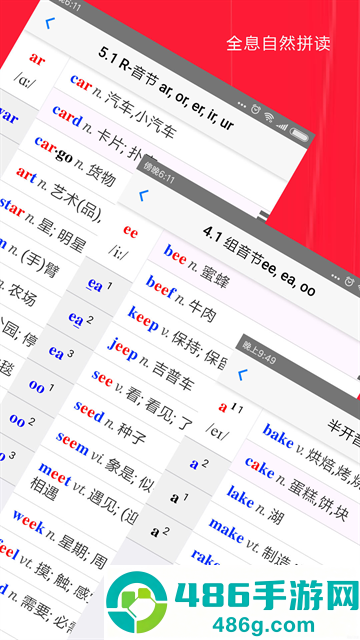
Task: Open word 'bee n. 蜜蜂'
Action: (197, 266)
